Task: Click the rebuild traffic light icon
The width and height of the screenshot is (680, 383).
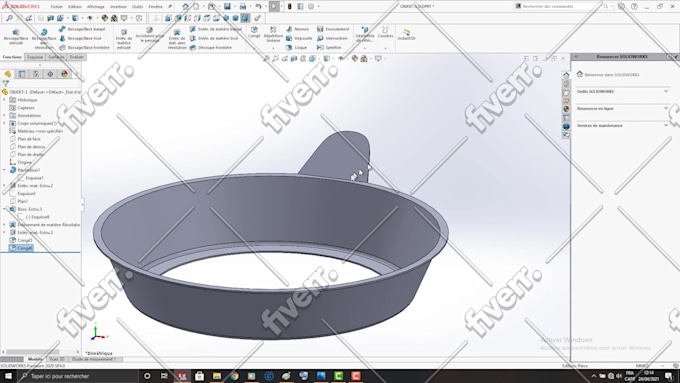Action: click(289, 7)
